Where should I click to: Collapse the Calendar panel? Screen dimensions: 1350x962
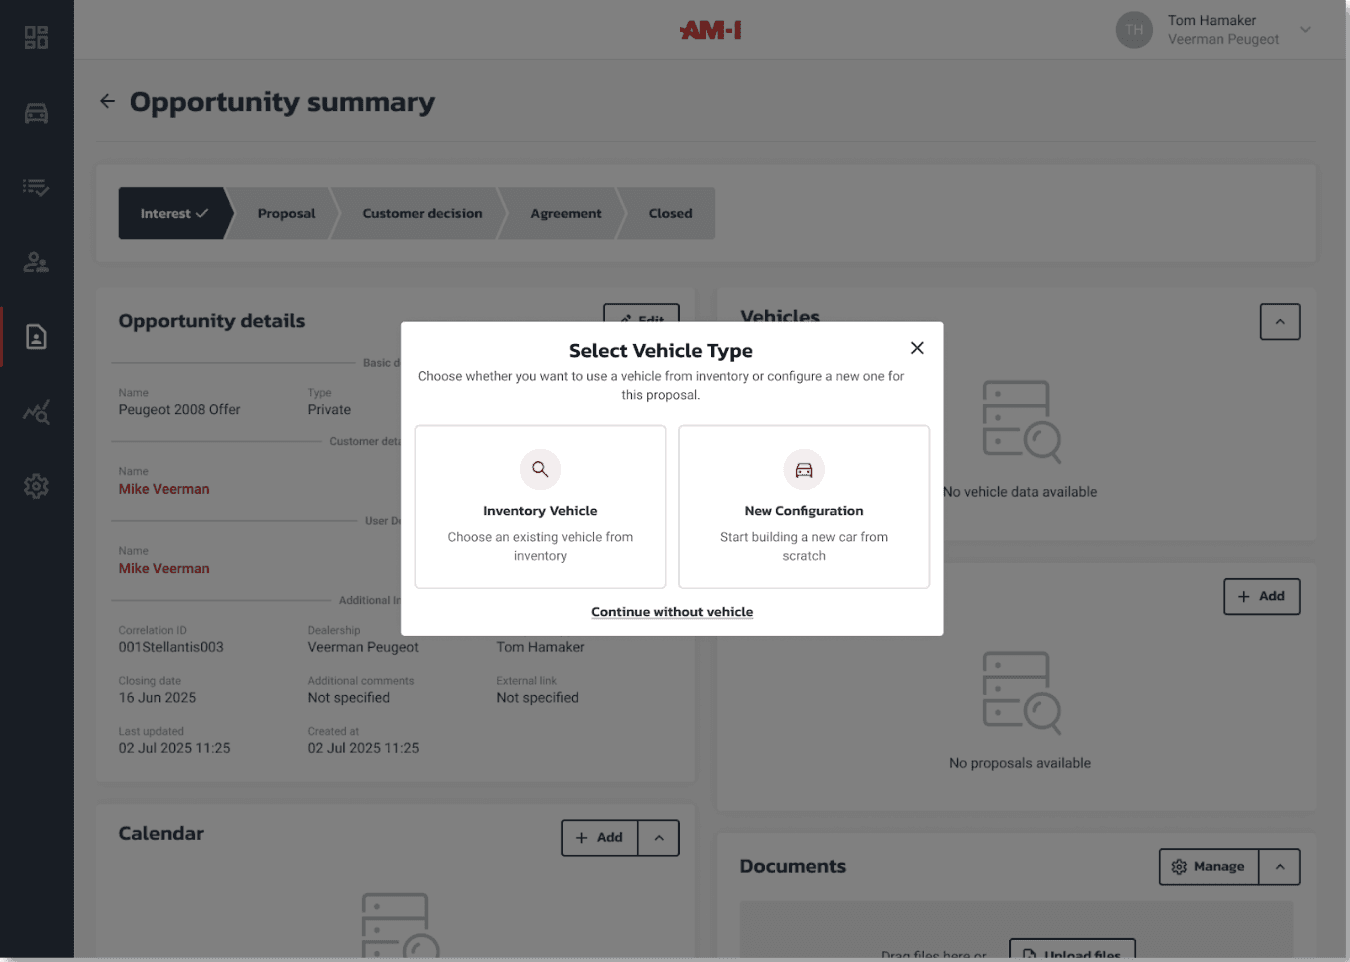[x=659, y=838]
